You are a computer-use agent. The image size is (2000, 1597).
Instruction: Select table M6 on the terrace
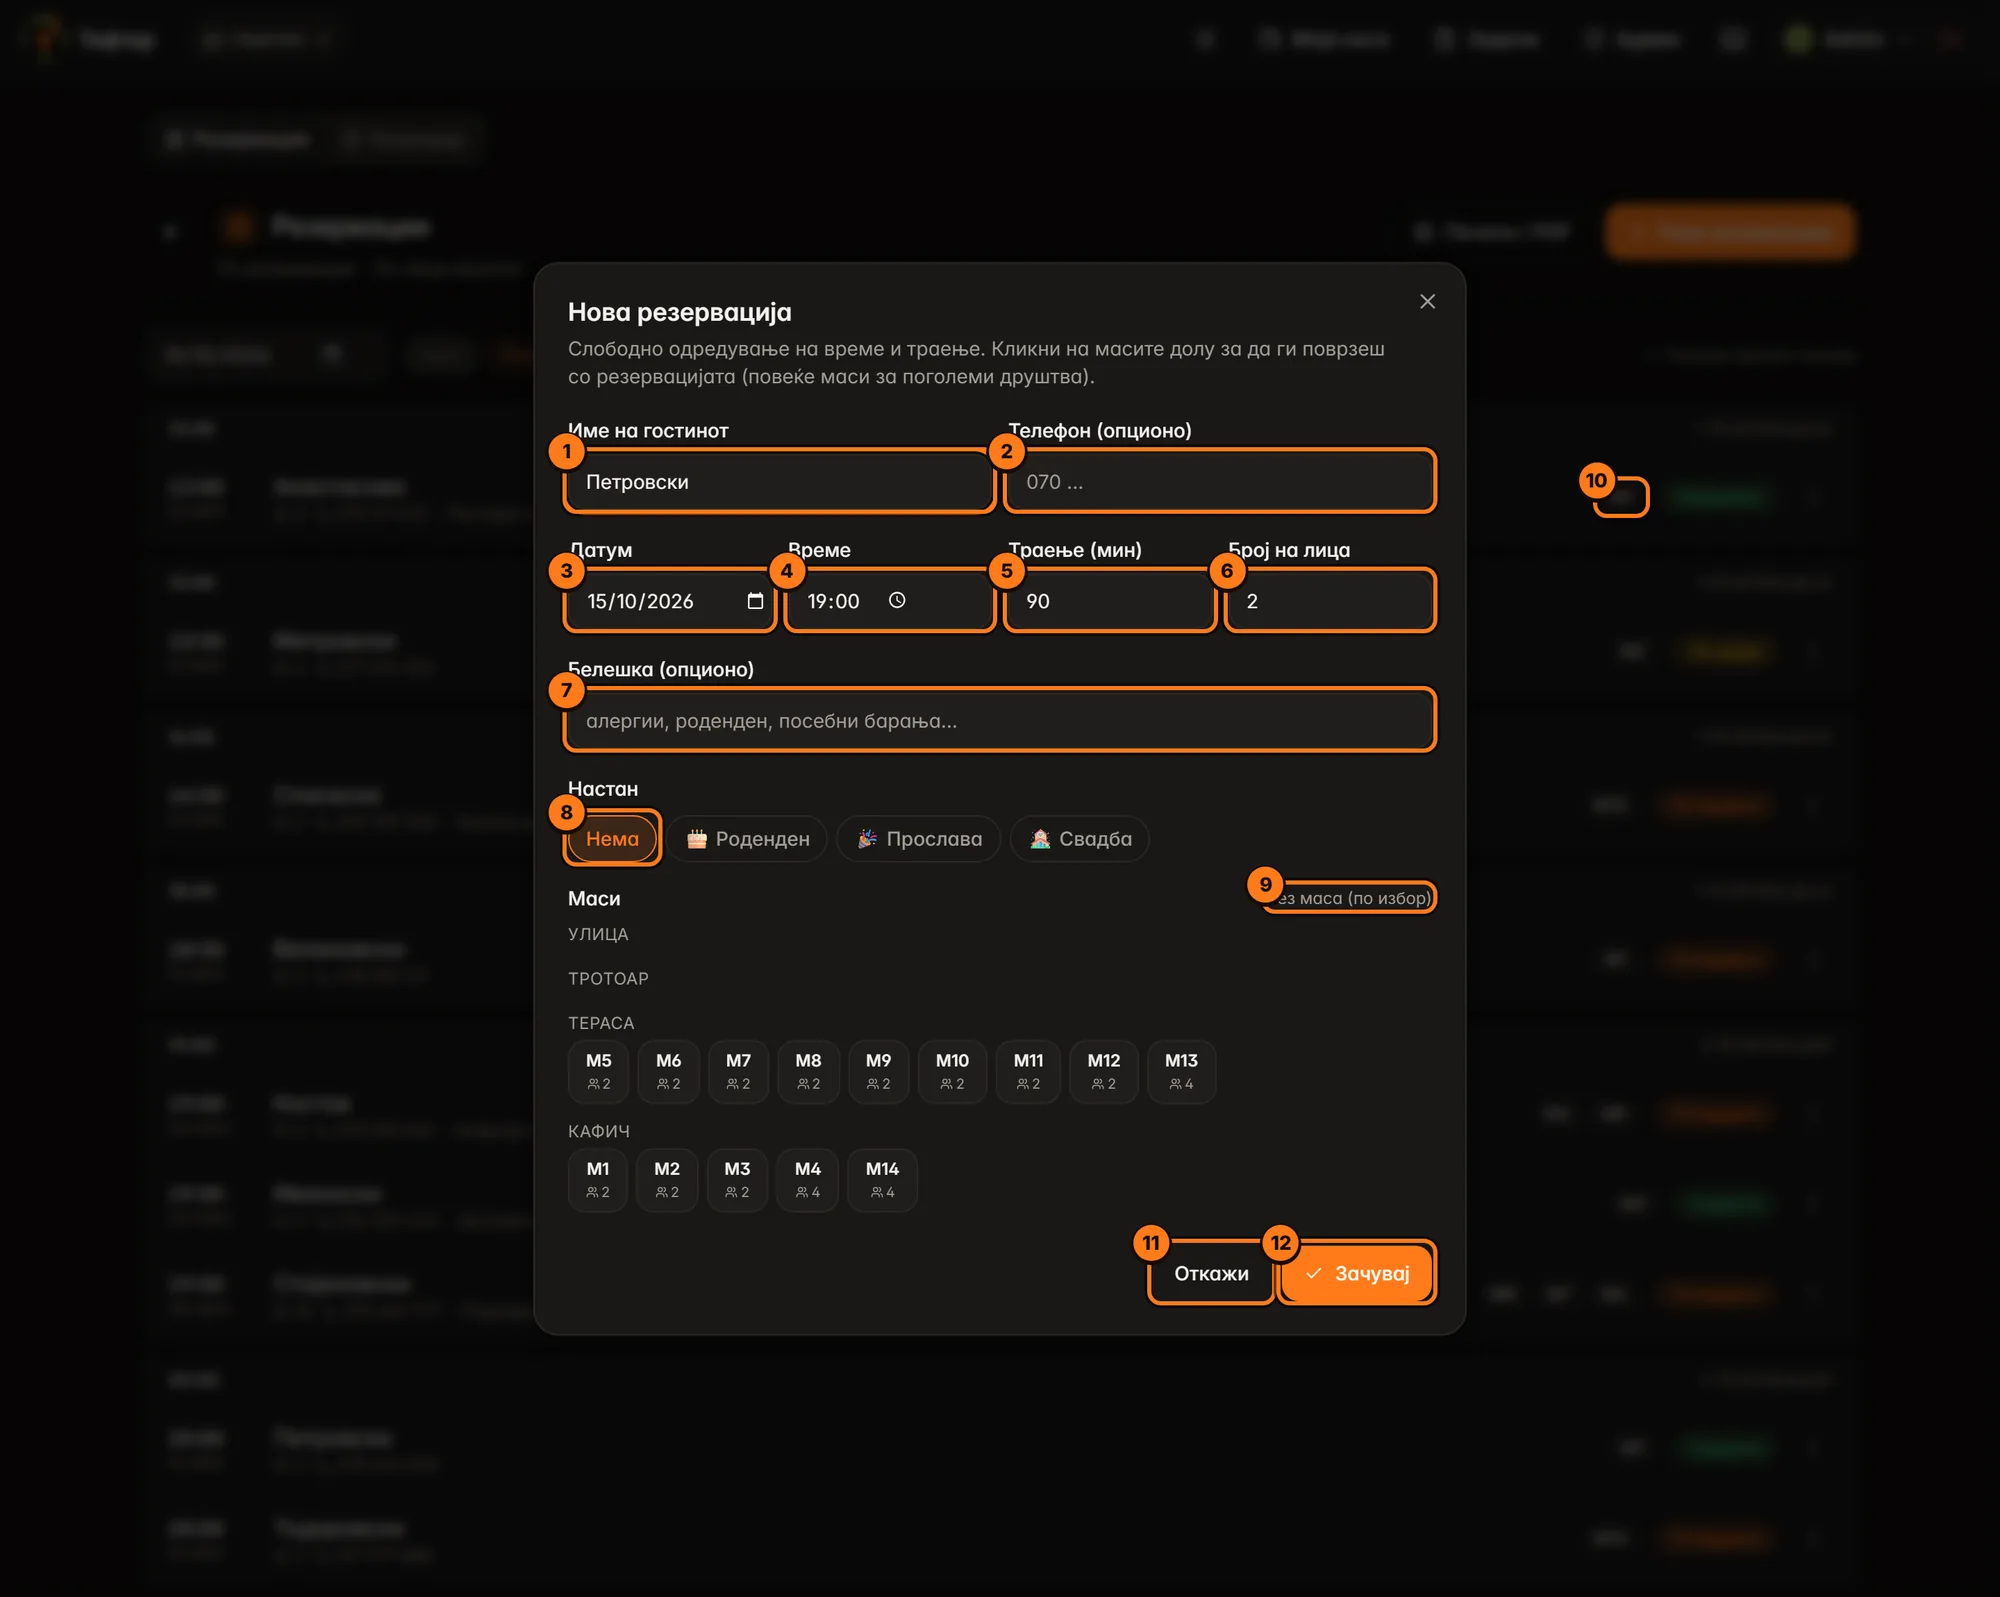668,1071
